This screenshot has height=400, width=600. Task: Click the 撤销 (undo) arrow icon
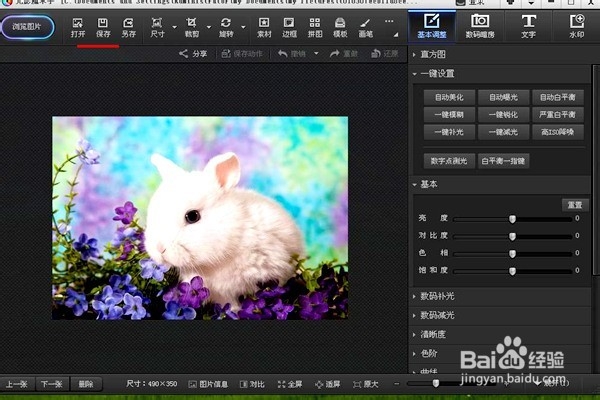(x=283, y=54)
